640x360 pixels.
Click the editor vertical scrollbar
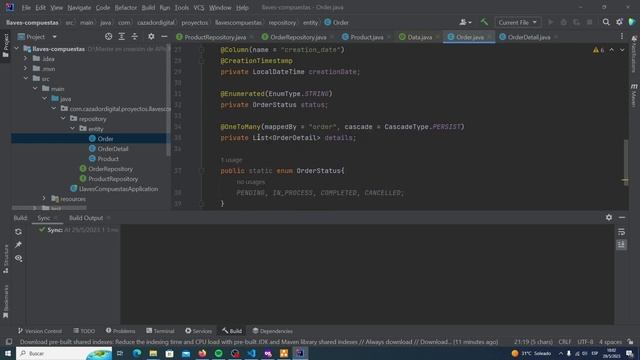pyautogui.click(x=626, y=162)
